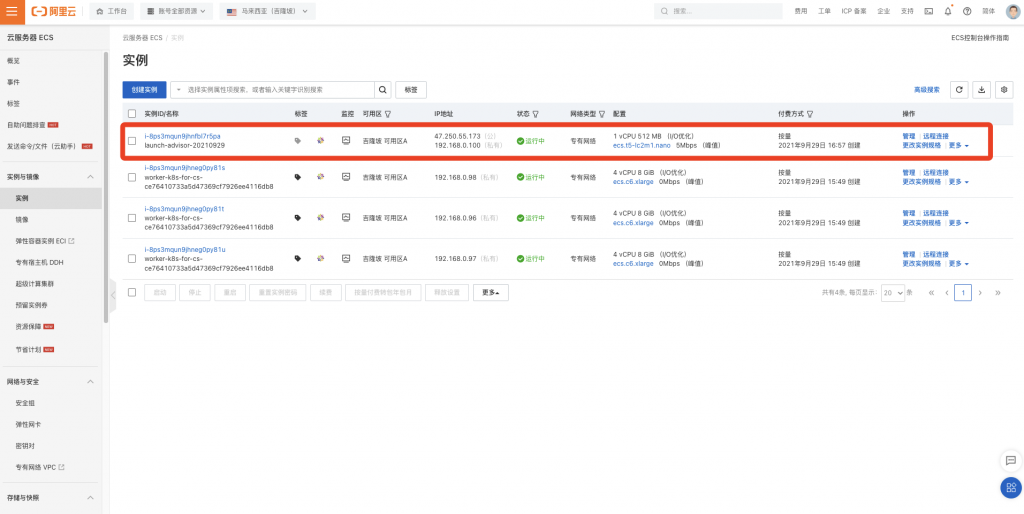Filter by 状态 funnel icon
Screen dimensions: 1024x514
point(536,114)
